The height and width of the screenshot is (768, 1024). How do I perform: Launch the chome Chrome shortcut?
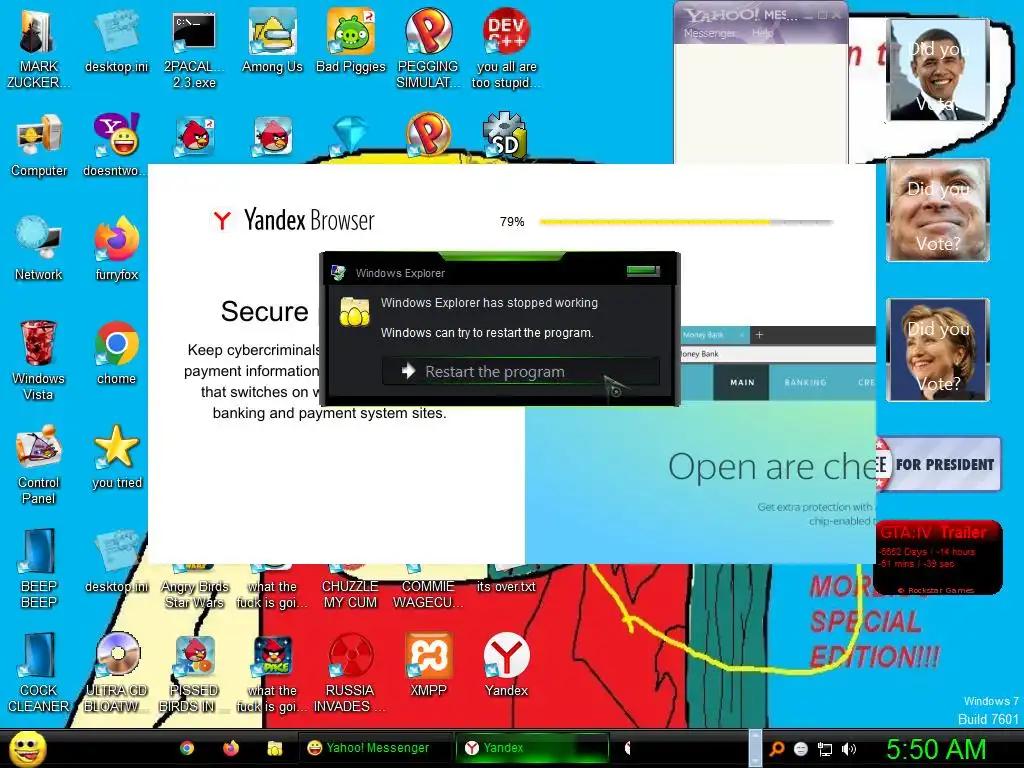tap(116, 353)
